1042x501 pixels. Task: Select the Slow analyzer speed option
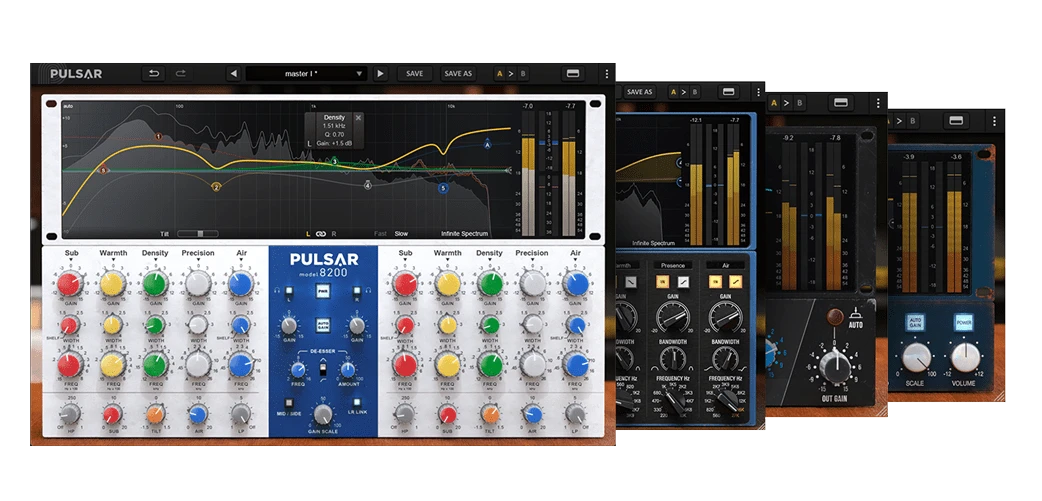pyautogui.click(x=401, y=233)
